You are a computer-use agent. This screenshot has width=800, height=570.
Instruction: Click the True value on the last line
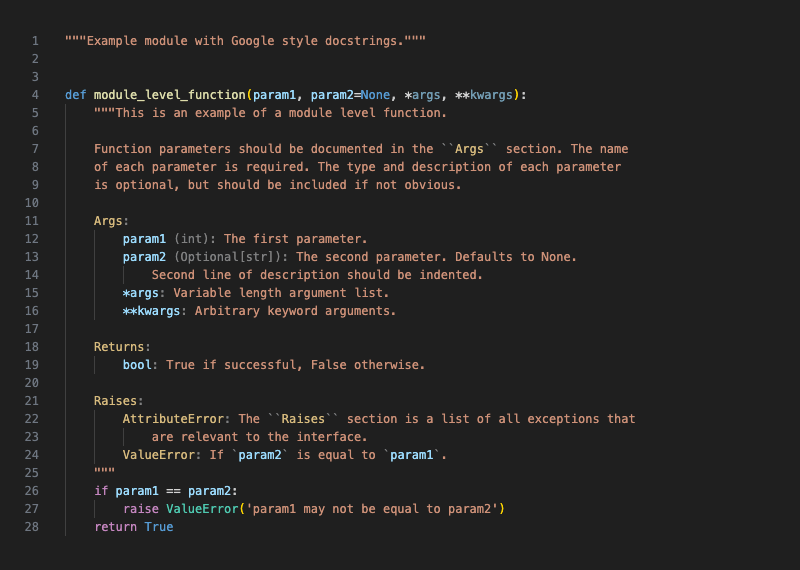tap(159, 527)
